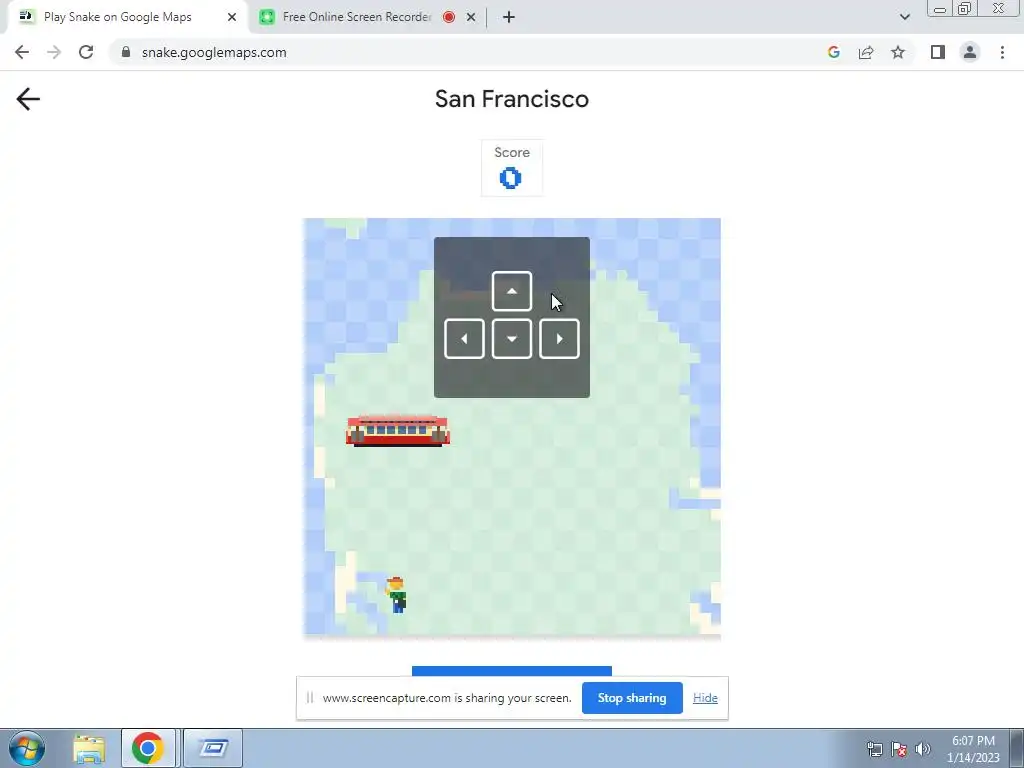Open the browser side panel
The width and height of the screenshot is (1024, 768).
coord(938,52)
